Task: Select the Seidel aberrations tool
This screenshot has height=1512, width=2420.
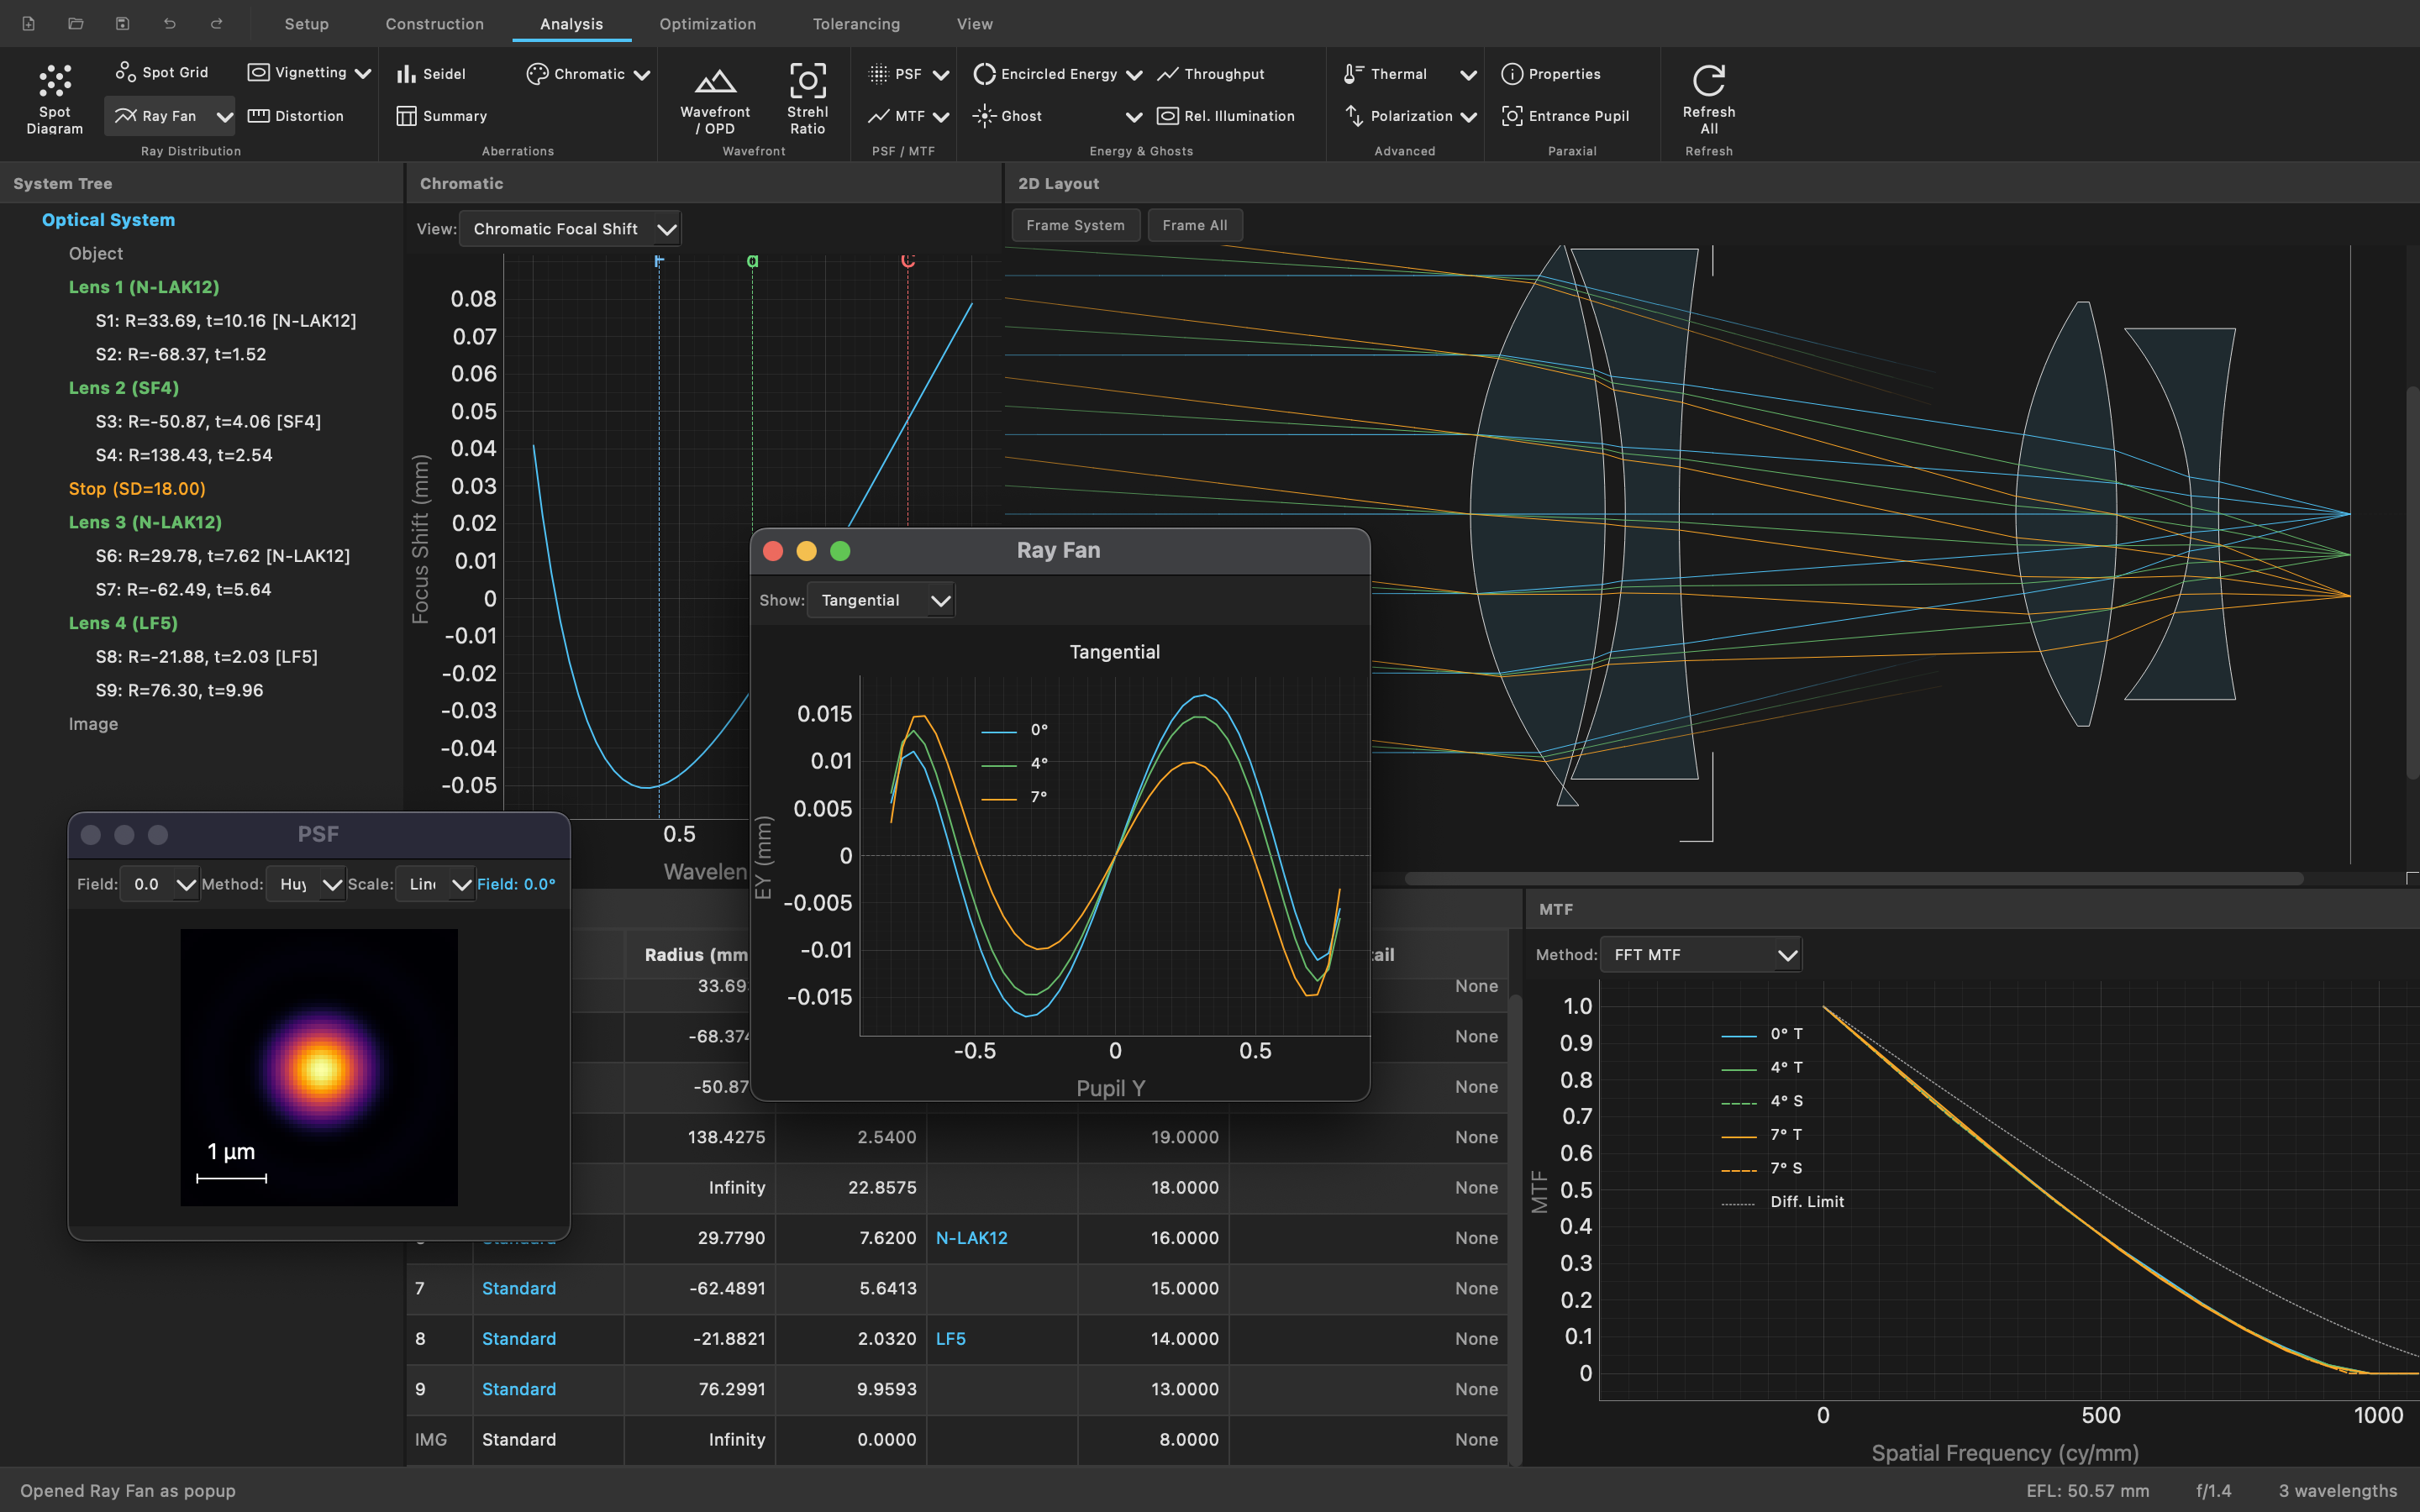Action: click(433, 73)
